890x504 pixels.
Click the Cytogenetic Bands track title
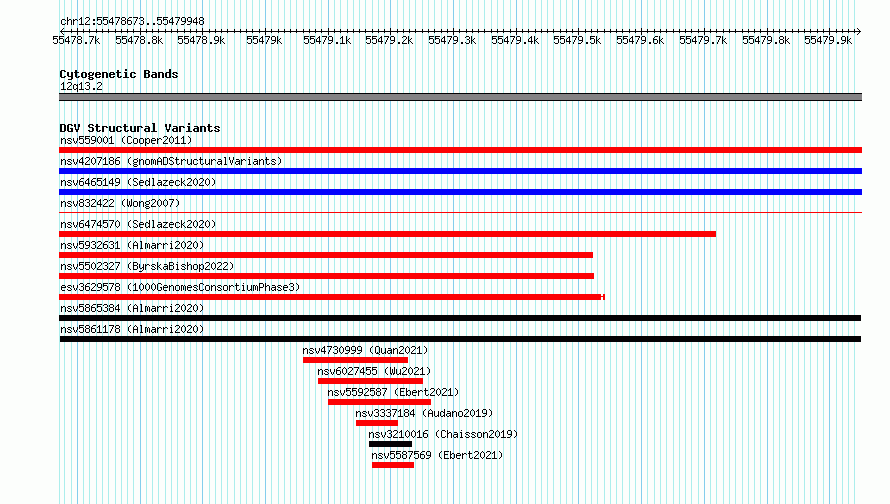point(119,74)
